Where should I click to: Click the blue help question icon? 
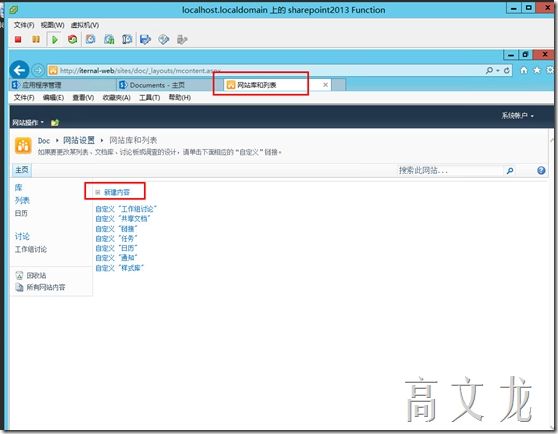coord(541,171)
